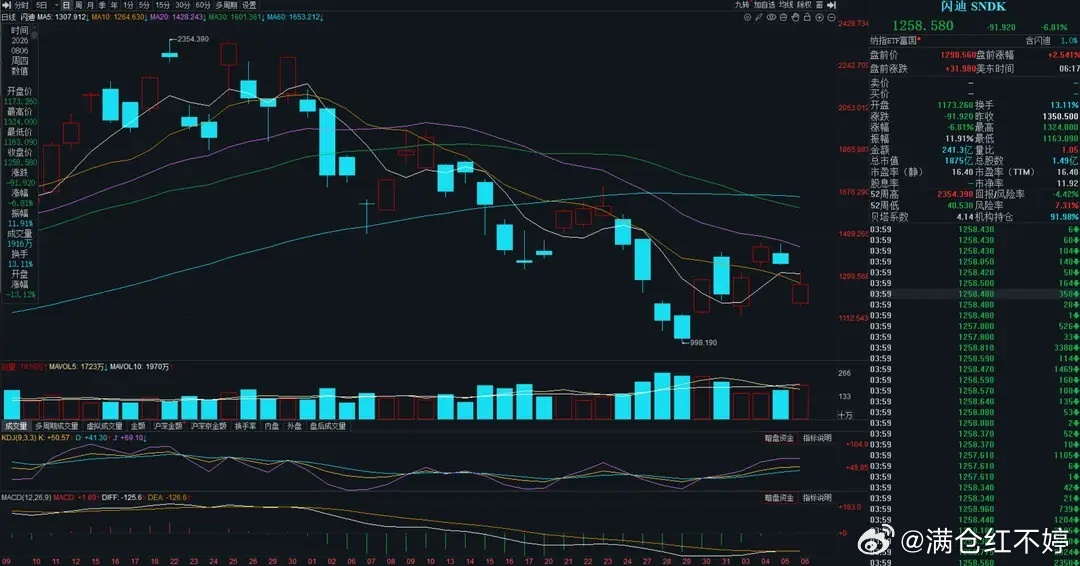Switch chart to 60分 timeframe
1080x566 pixels.
click(x=202, y=6)
